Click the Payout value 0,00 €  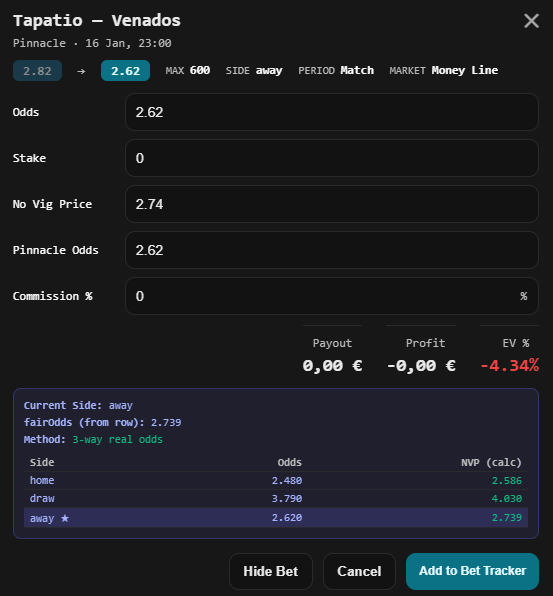click(332, 366)
